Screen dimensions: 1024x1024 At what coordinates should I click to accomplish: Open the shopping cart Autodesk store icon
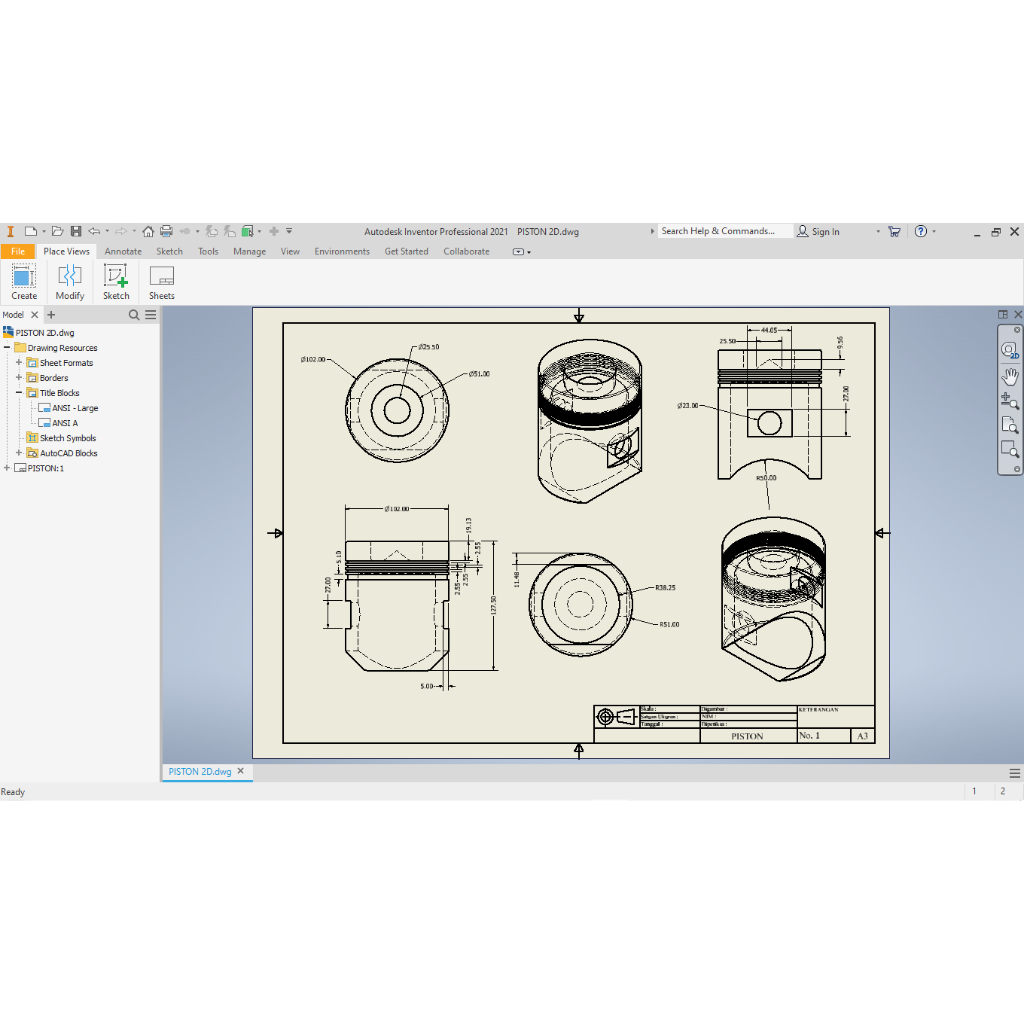pyautogui.click(x=895, y=231)
